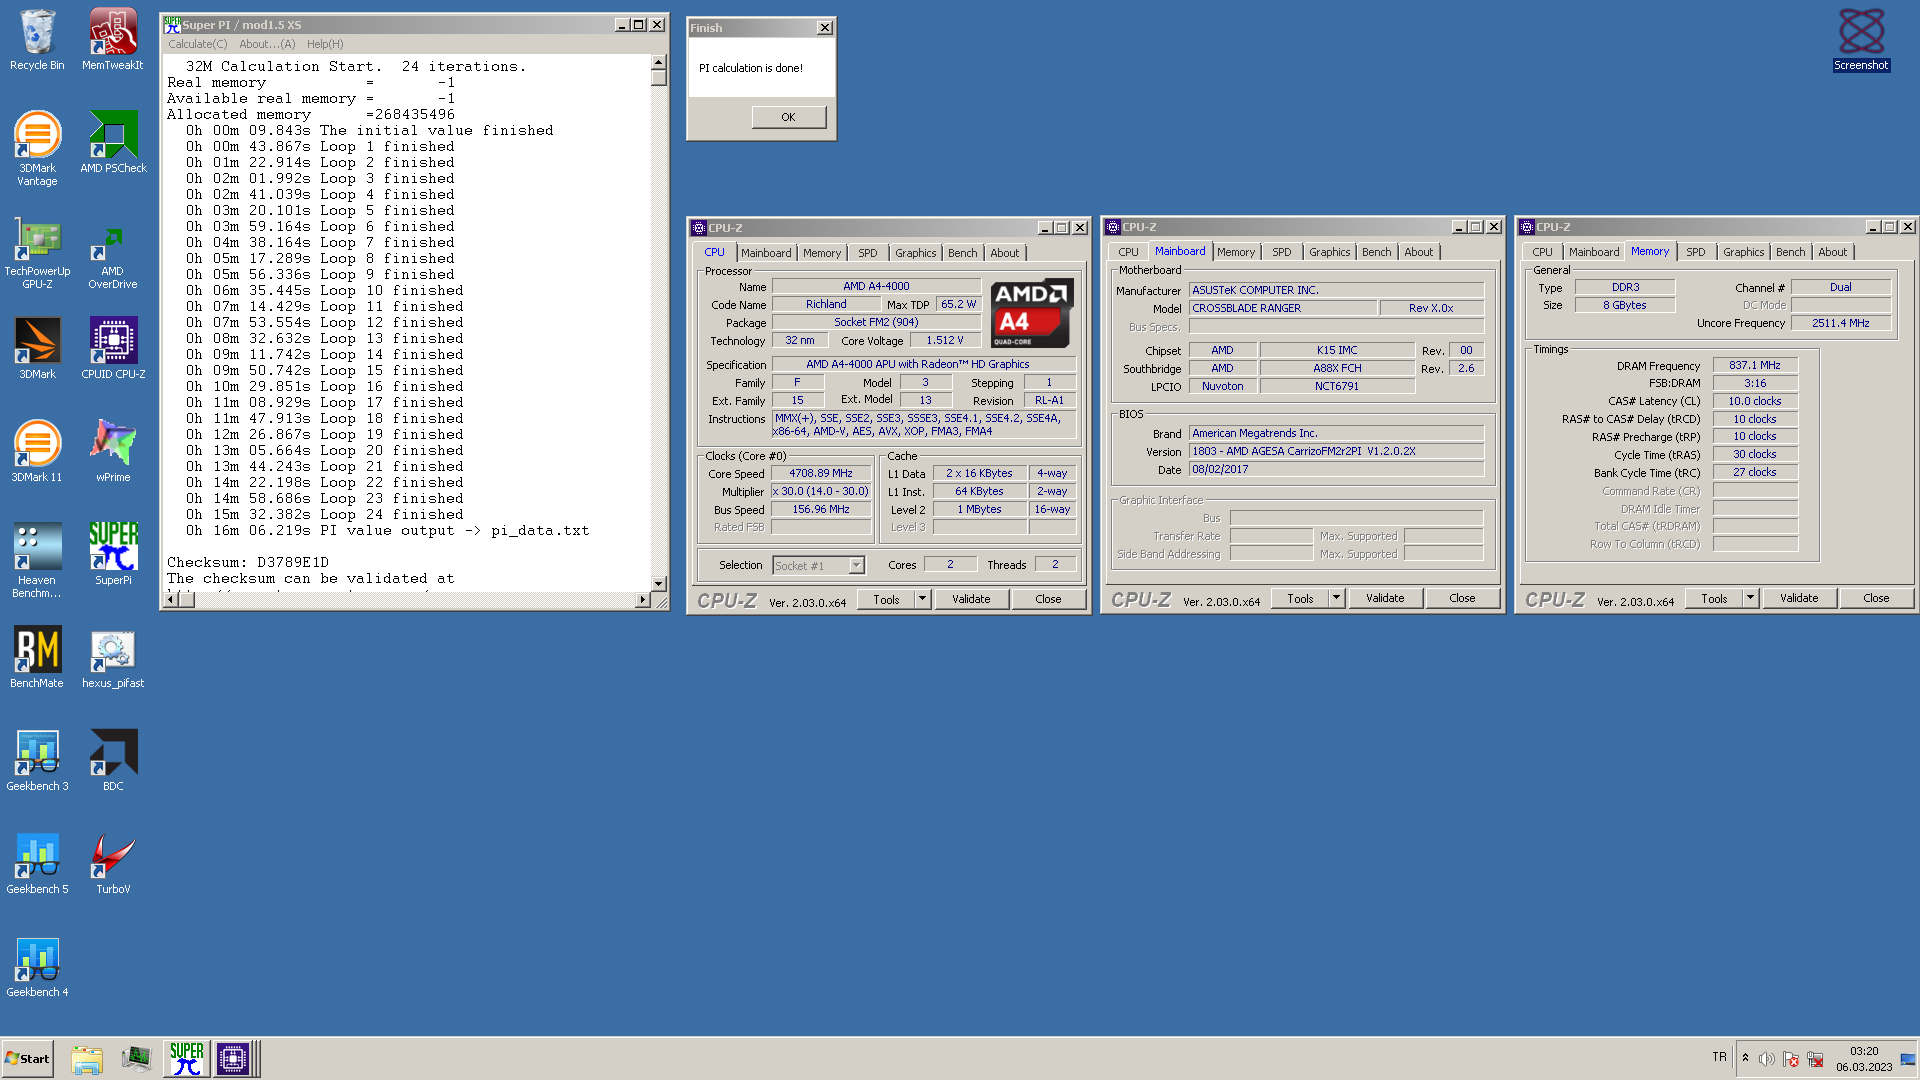Open the Start menu
The image size is (1920, 1080).
coord(28,1059)
